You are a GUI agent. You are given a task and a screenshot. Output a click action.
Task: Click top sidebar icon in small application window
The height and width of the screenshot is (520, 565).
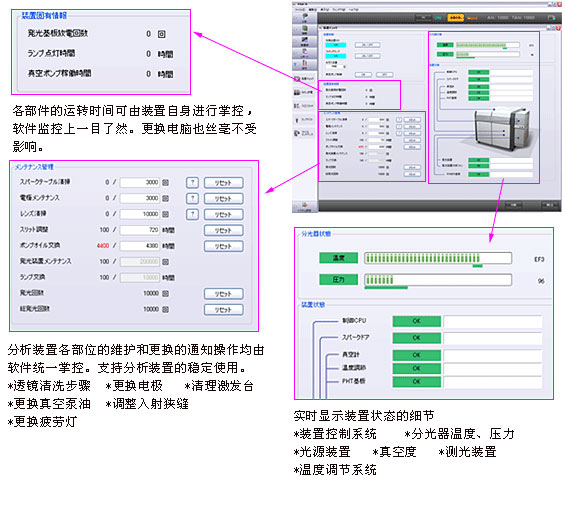(x=304, y=18)
